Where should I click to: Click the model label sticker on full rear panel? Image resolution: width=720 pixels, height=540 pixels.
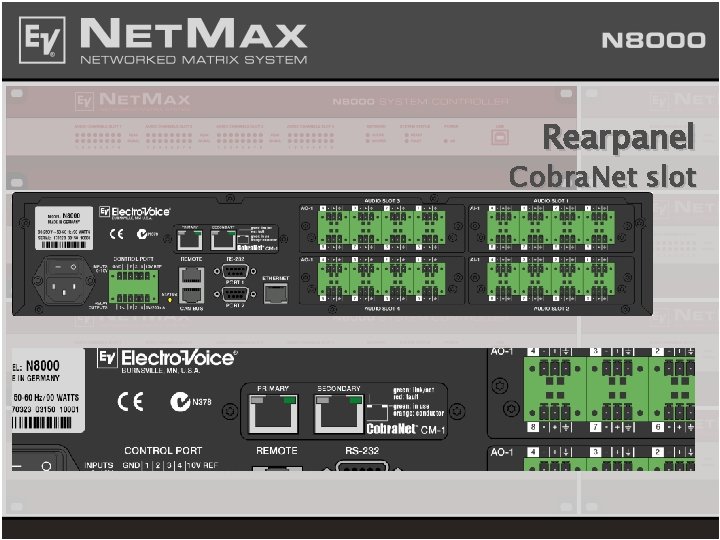[x=64, y=228]
